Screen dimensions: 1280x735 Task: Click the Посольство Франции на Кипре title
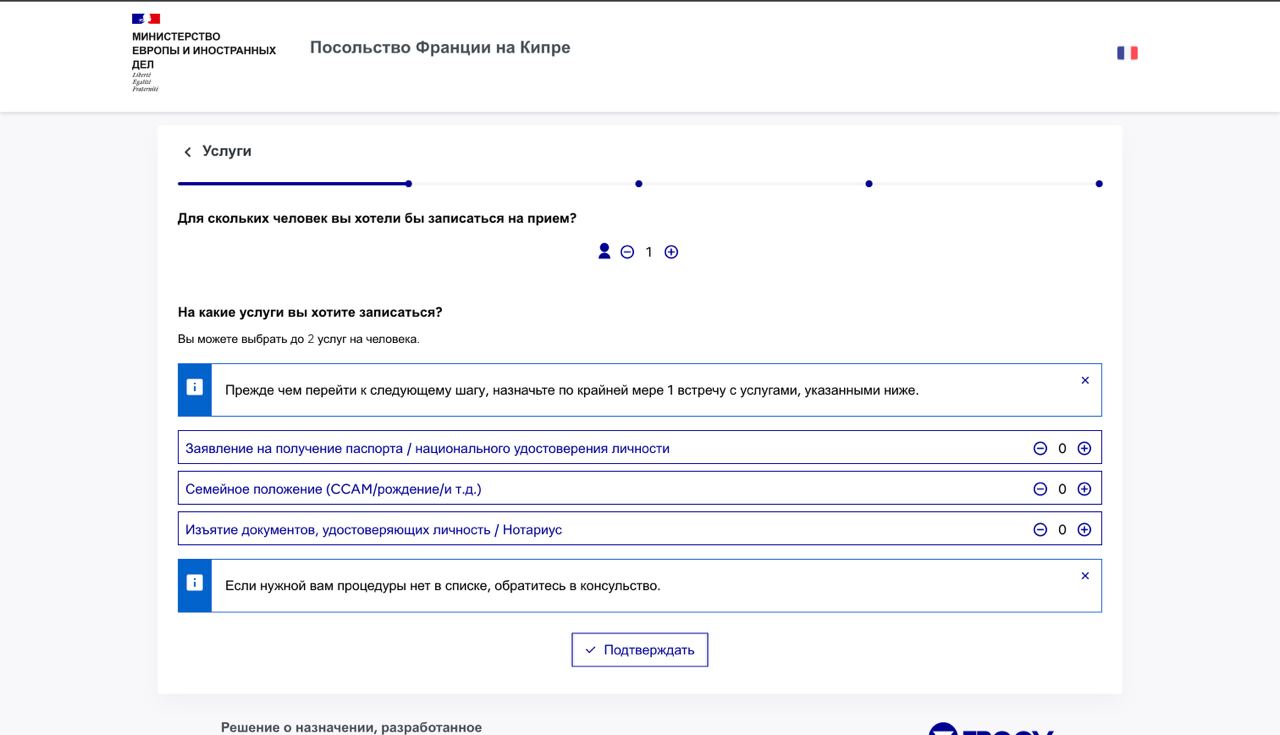(x=440, y=48)
